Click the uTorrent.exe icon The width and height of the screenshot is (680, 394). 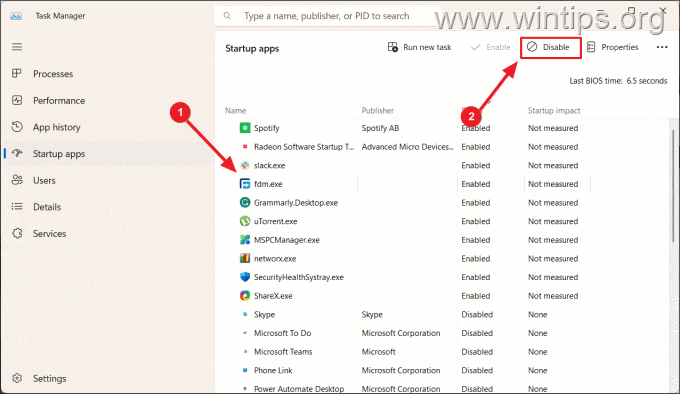click(245, 221)
